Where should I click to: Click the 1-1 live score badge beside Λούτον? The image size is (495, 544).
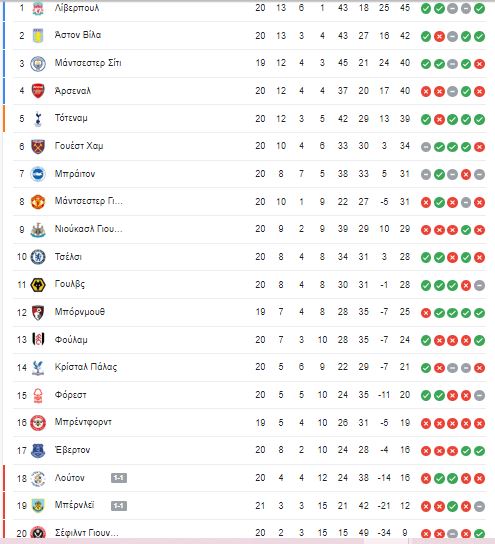pyautogui.click(x=119, y=478)
